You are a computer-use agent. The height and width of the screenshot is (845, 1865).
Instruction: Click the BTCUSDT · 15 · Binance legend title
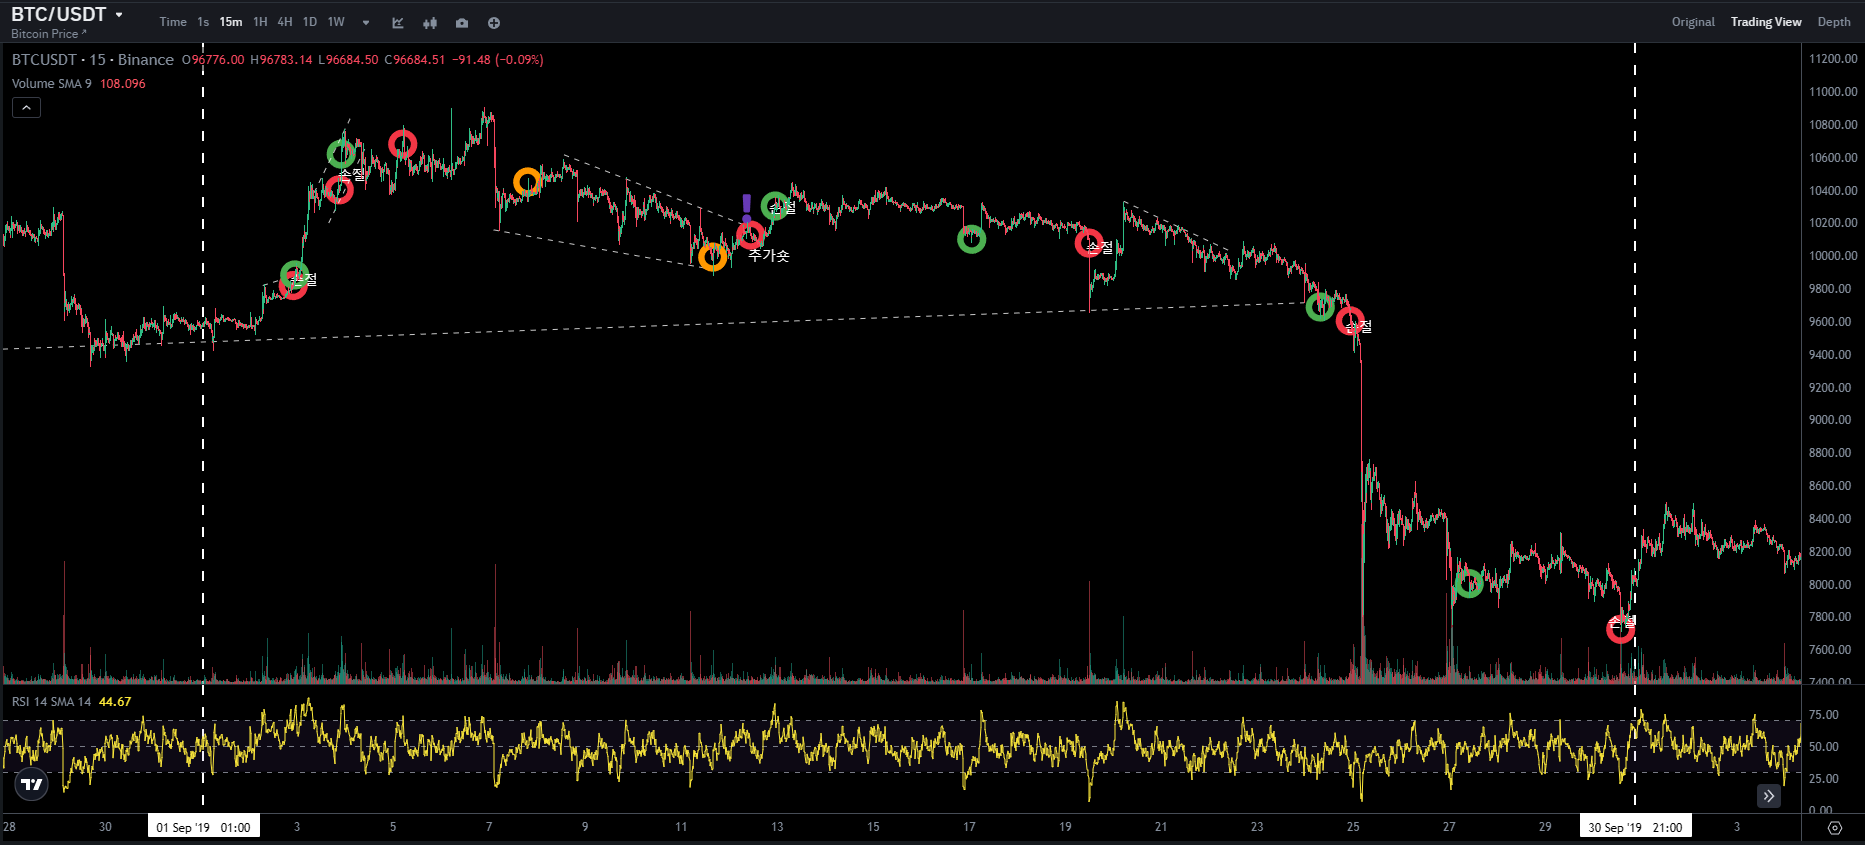pos(93,60)
